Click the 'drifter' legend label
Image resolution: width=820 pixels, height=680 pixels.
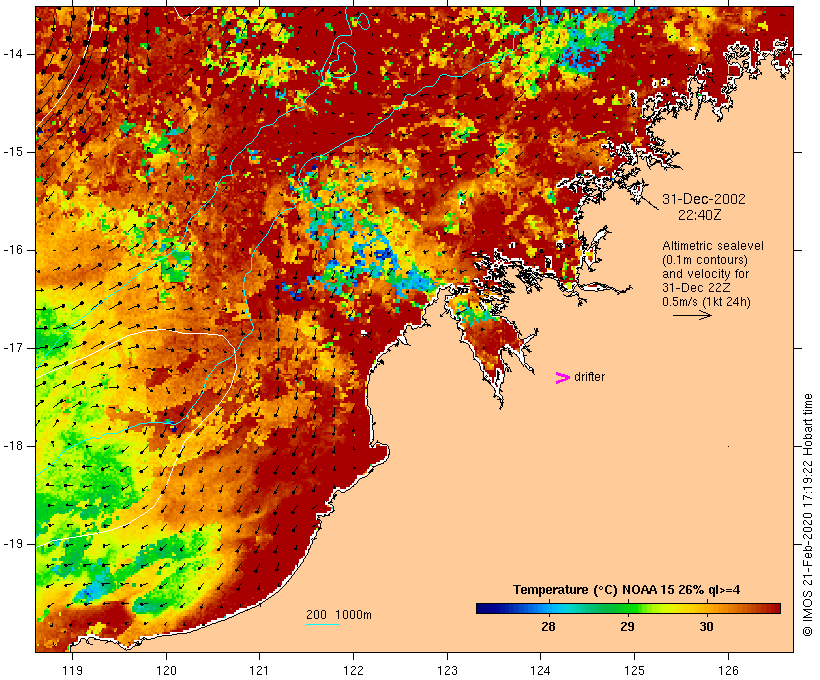pos(589,377)
